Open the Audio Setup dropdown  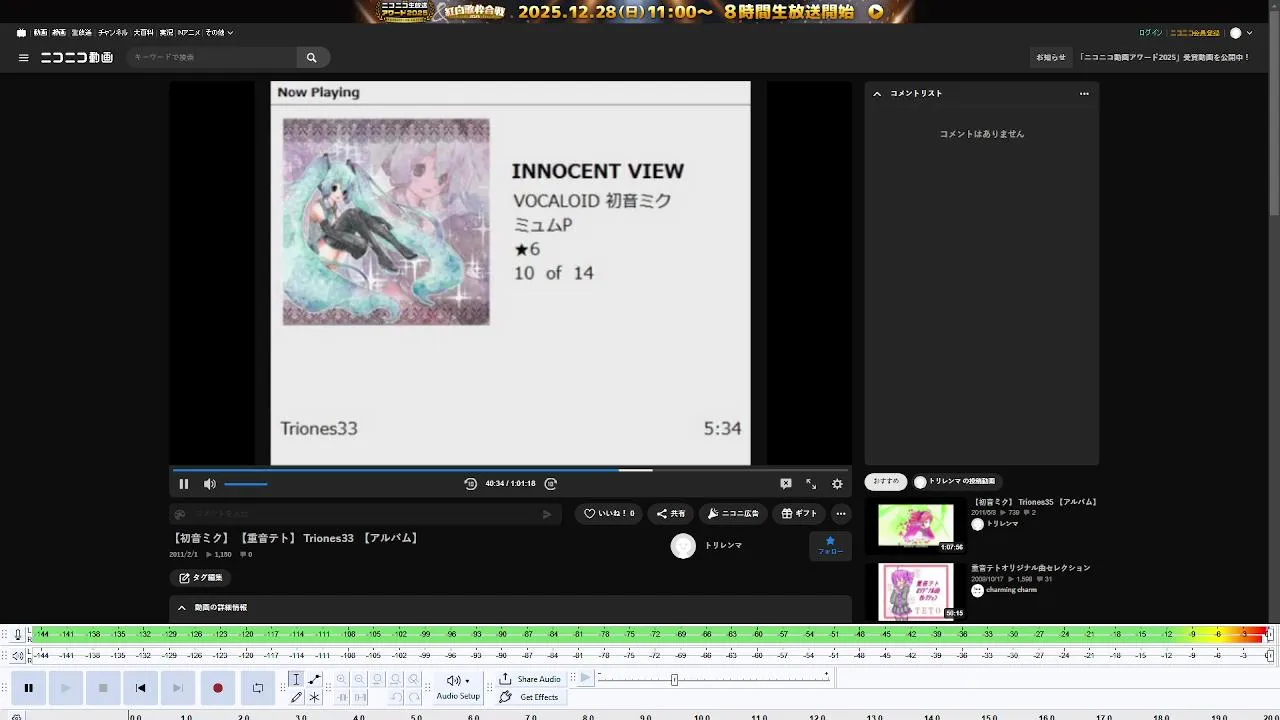458,687
